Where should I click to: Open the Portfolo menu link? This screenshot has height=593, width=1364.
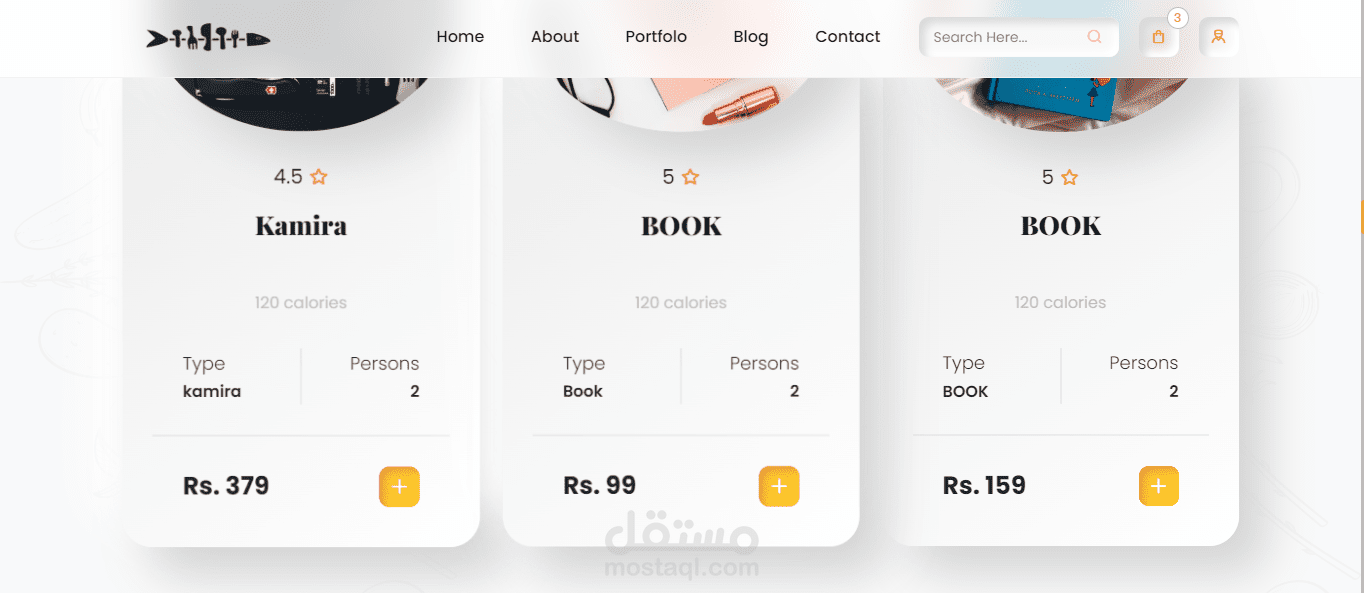(x=656, y=37)
